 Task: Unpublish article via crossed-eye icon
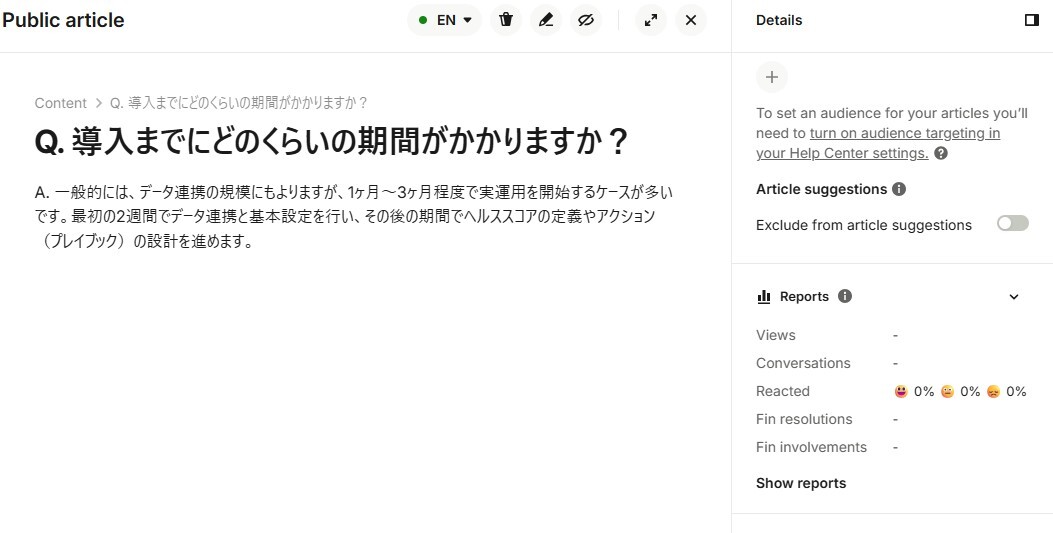[x=586, y=20]
